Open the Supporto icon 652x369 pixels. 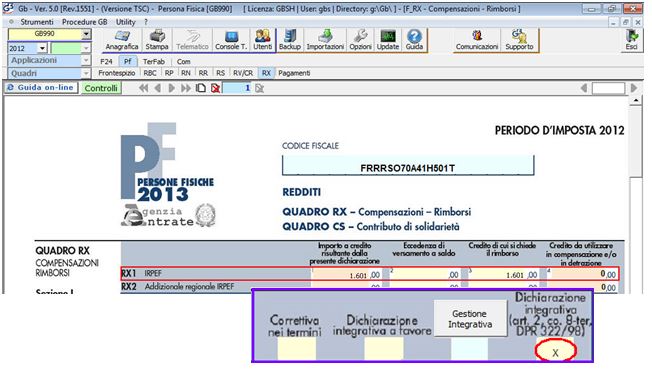click(519, 40)
